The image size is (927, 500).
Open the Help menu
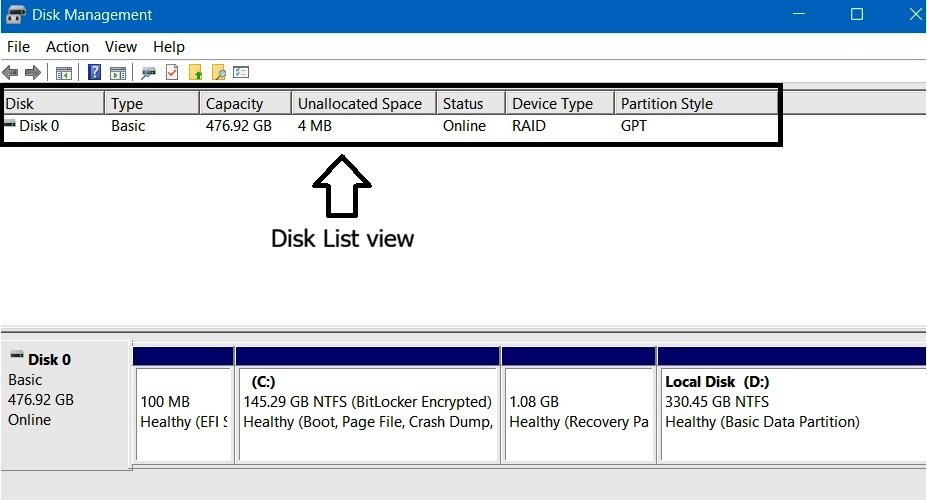click(169, 47)
